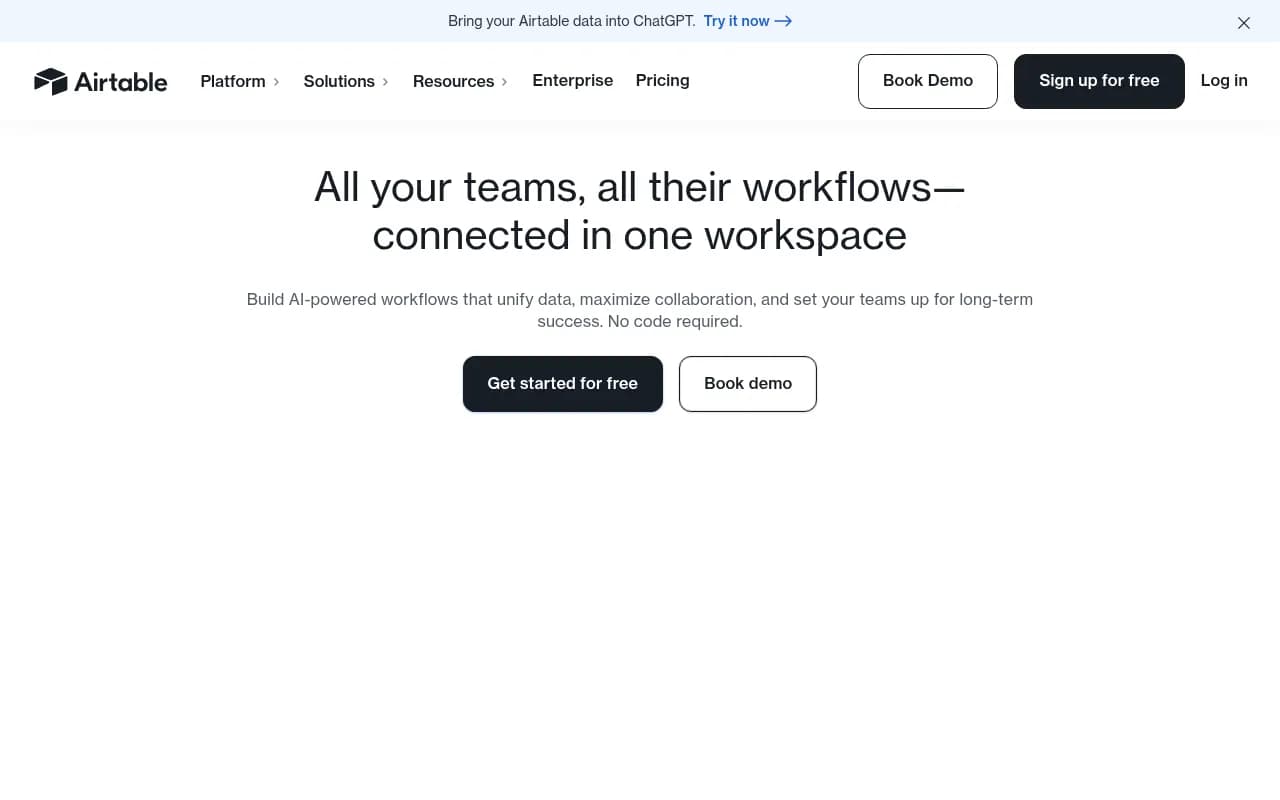This screenshot has height=800, width=1280.
Task: Follow the Try it now link
Action: point(736,21)
